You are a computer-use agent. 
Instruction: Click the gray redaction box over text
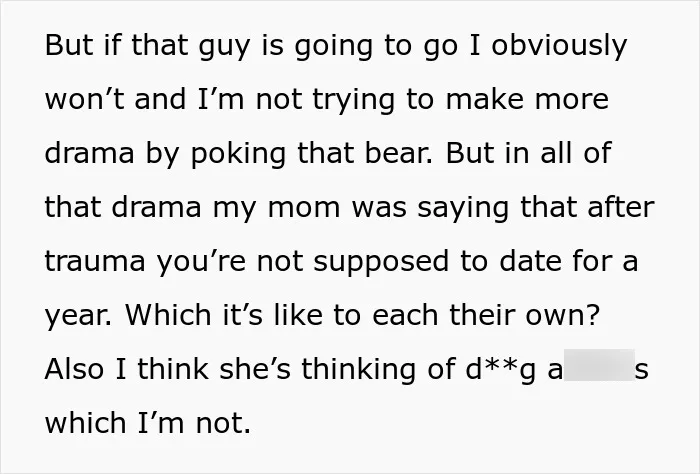pyautogui.click(x=599, y=365)
